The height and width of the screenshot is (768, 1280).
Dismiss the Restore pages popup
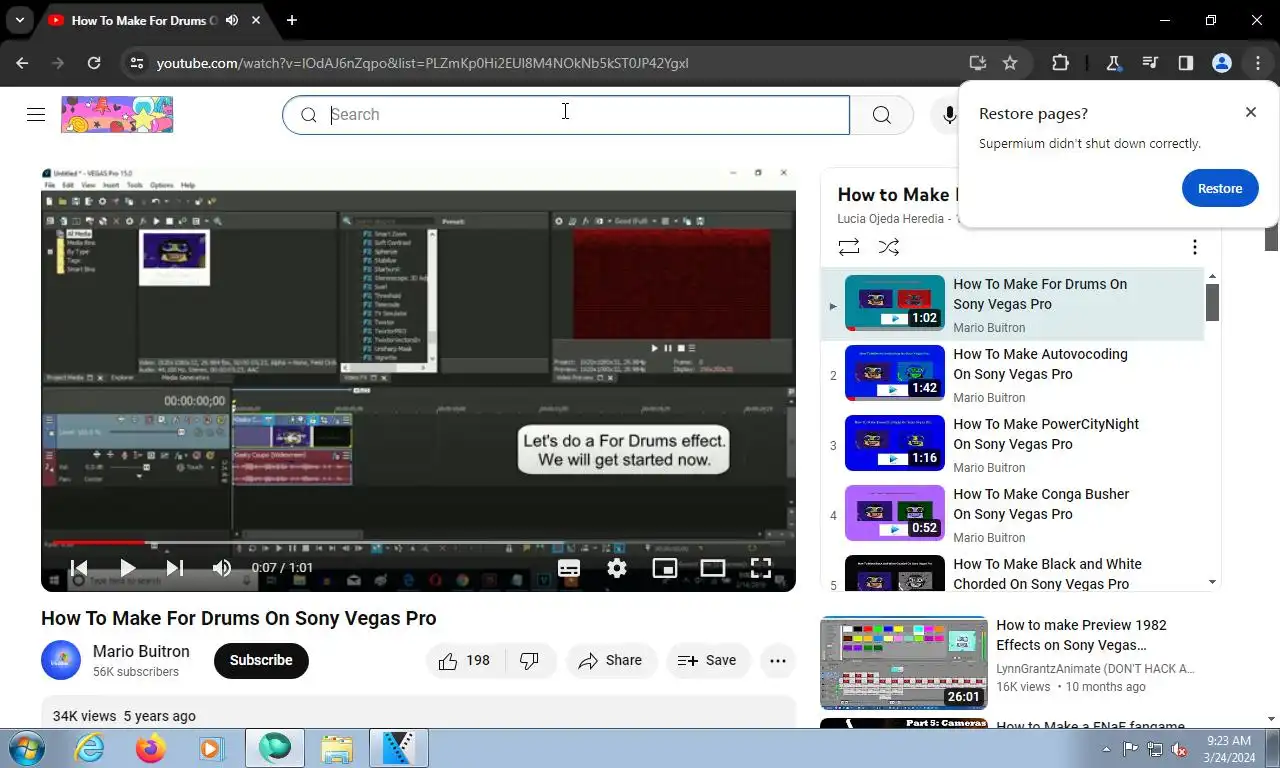pyautogui.click(x=1250, y=112)
